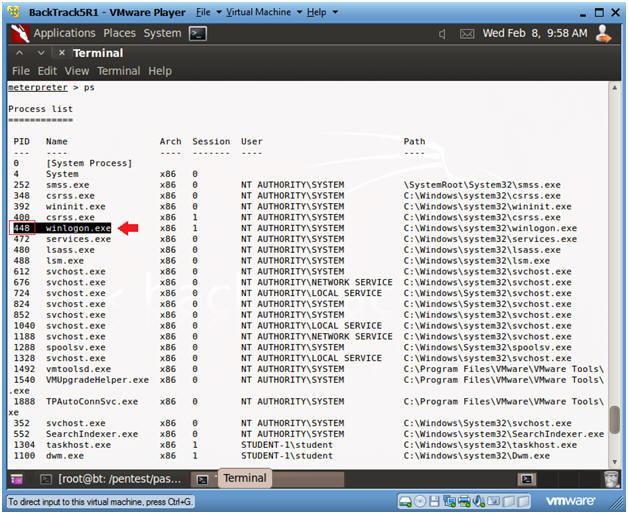Click the PID column header

[x=22, y=141]
